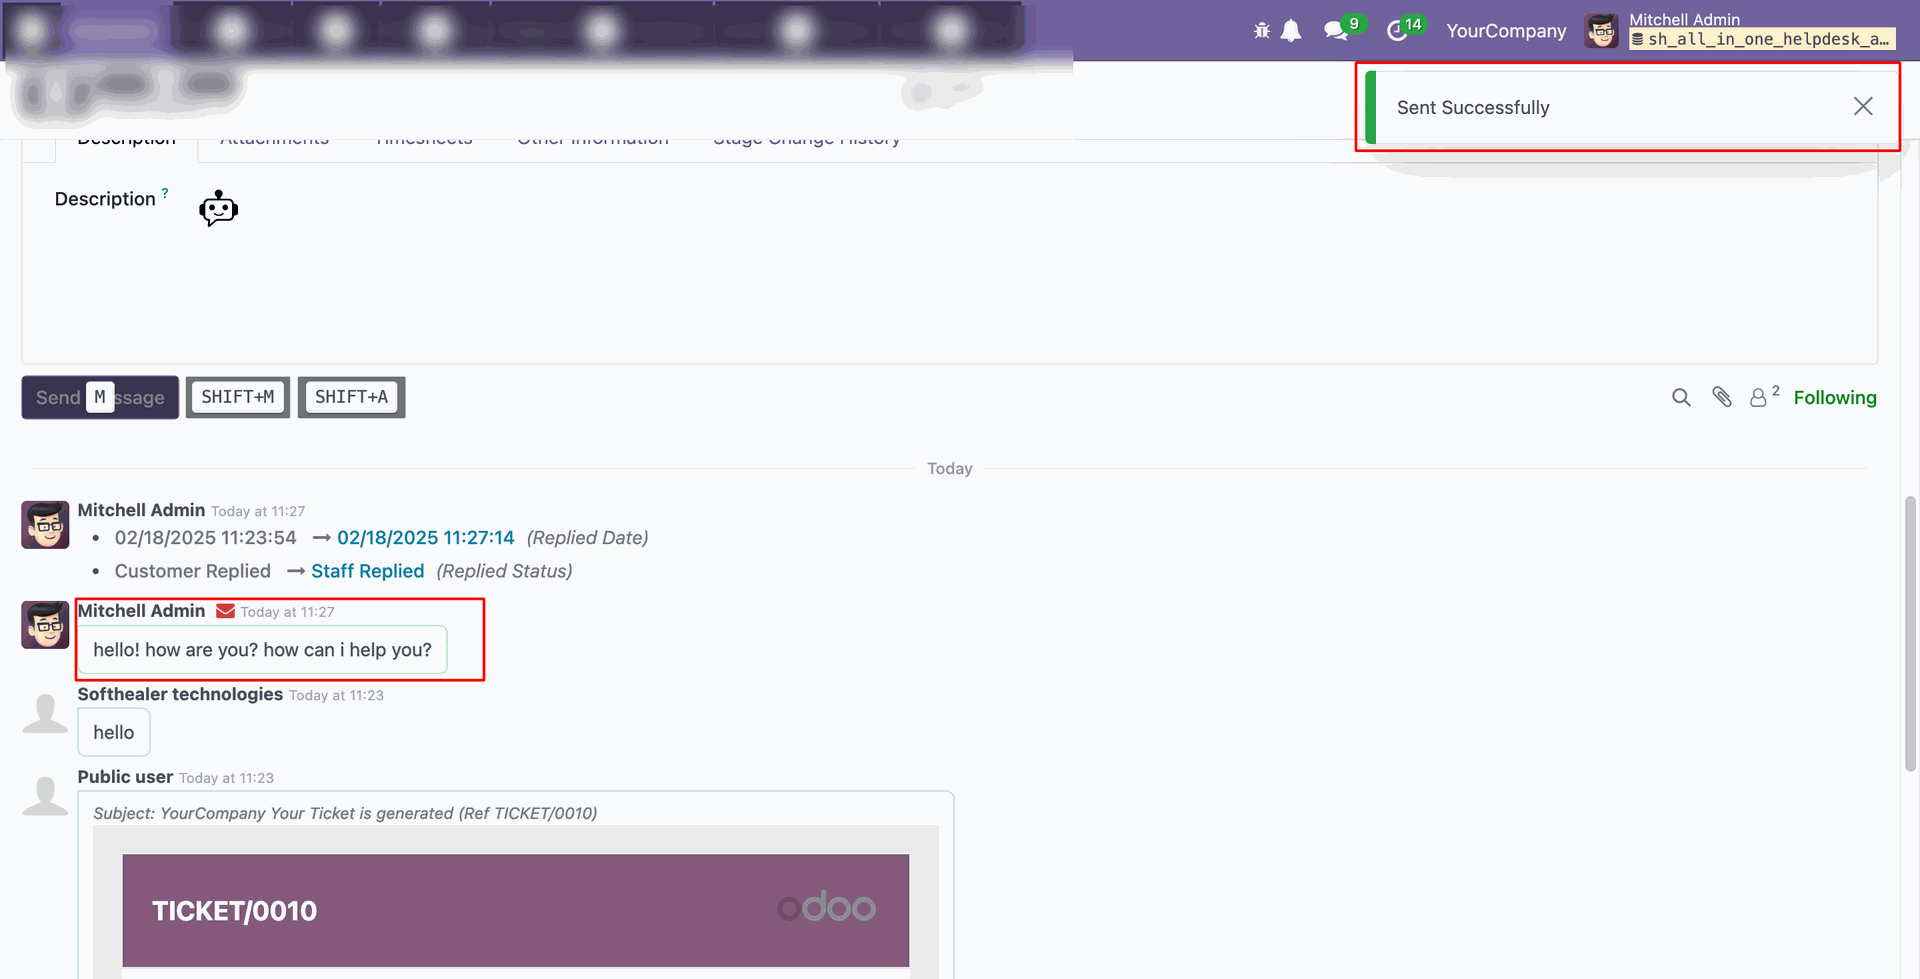The height and width of the screenshot is (979, 1920).
Task: Click the chatbot robot icon beside Description
Action: (218, 209)
